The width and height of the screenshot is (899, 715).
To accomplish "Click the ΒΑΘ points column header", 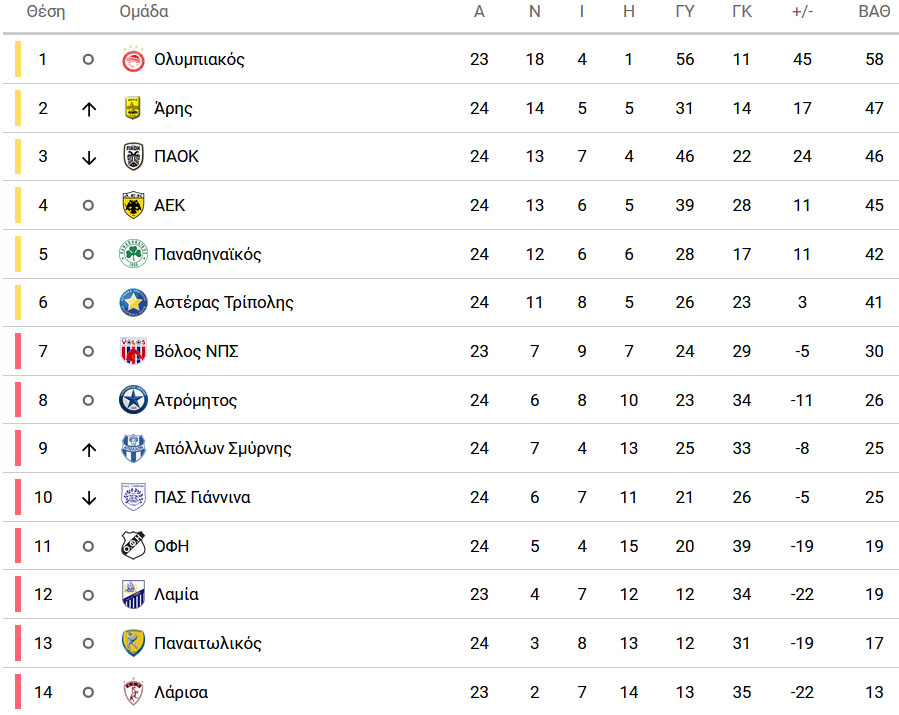I will [874, 11].
